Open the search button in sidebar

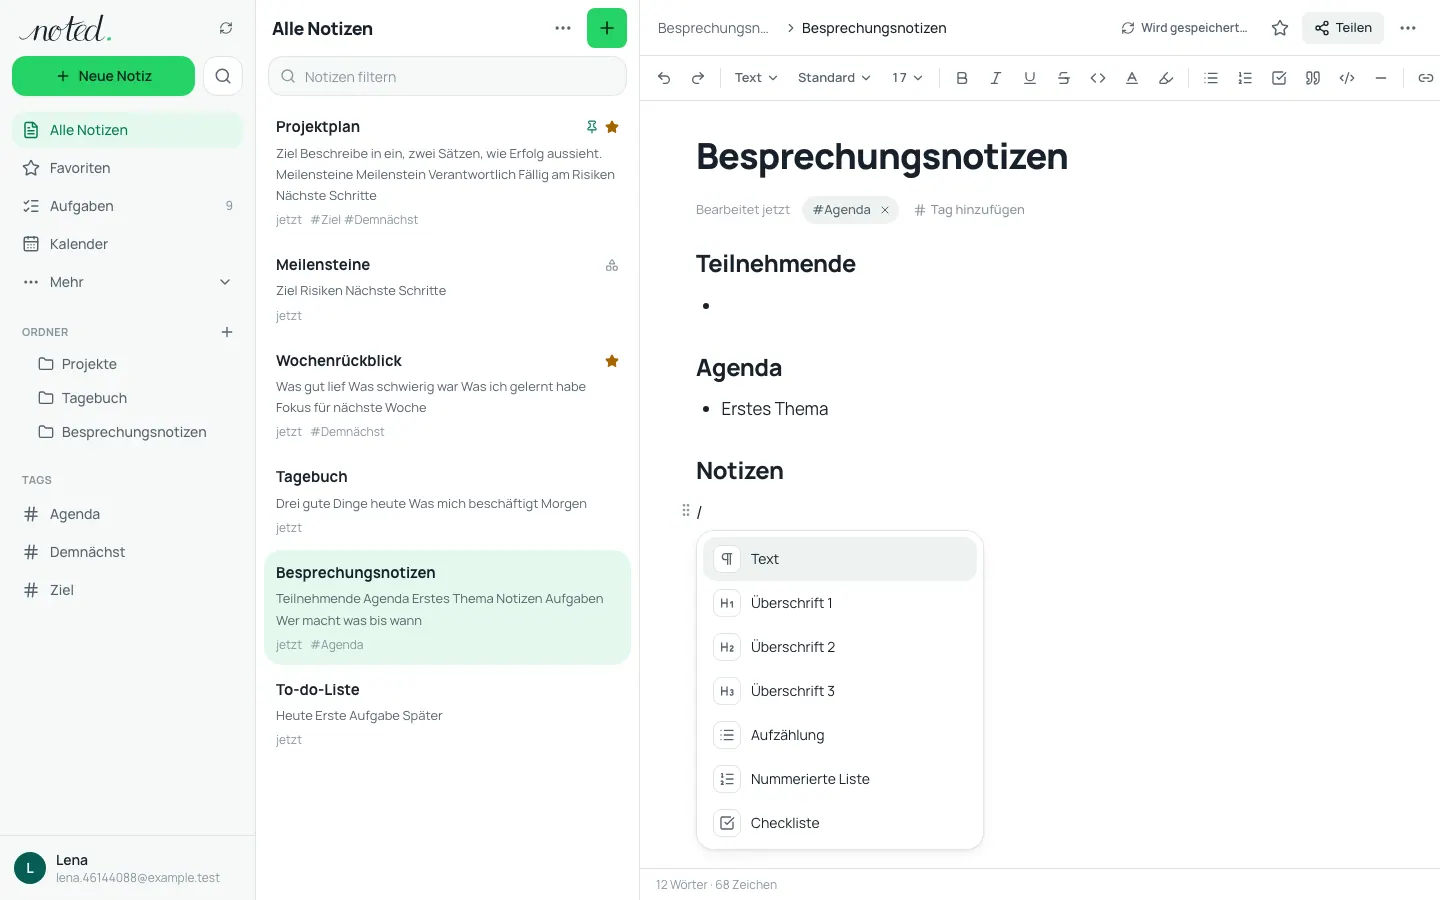click(x=223, y=76)
